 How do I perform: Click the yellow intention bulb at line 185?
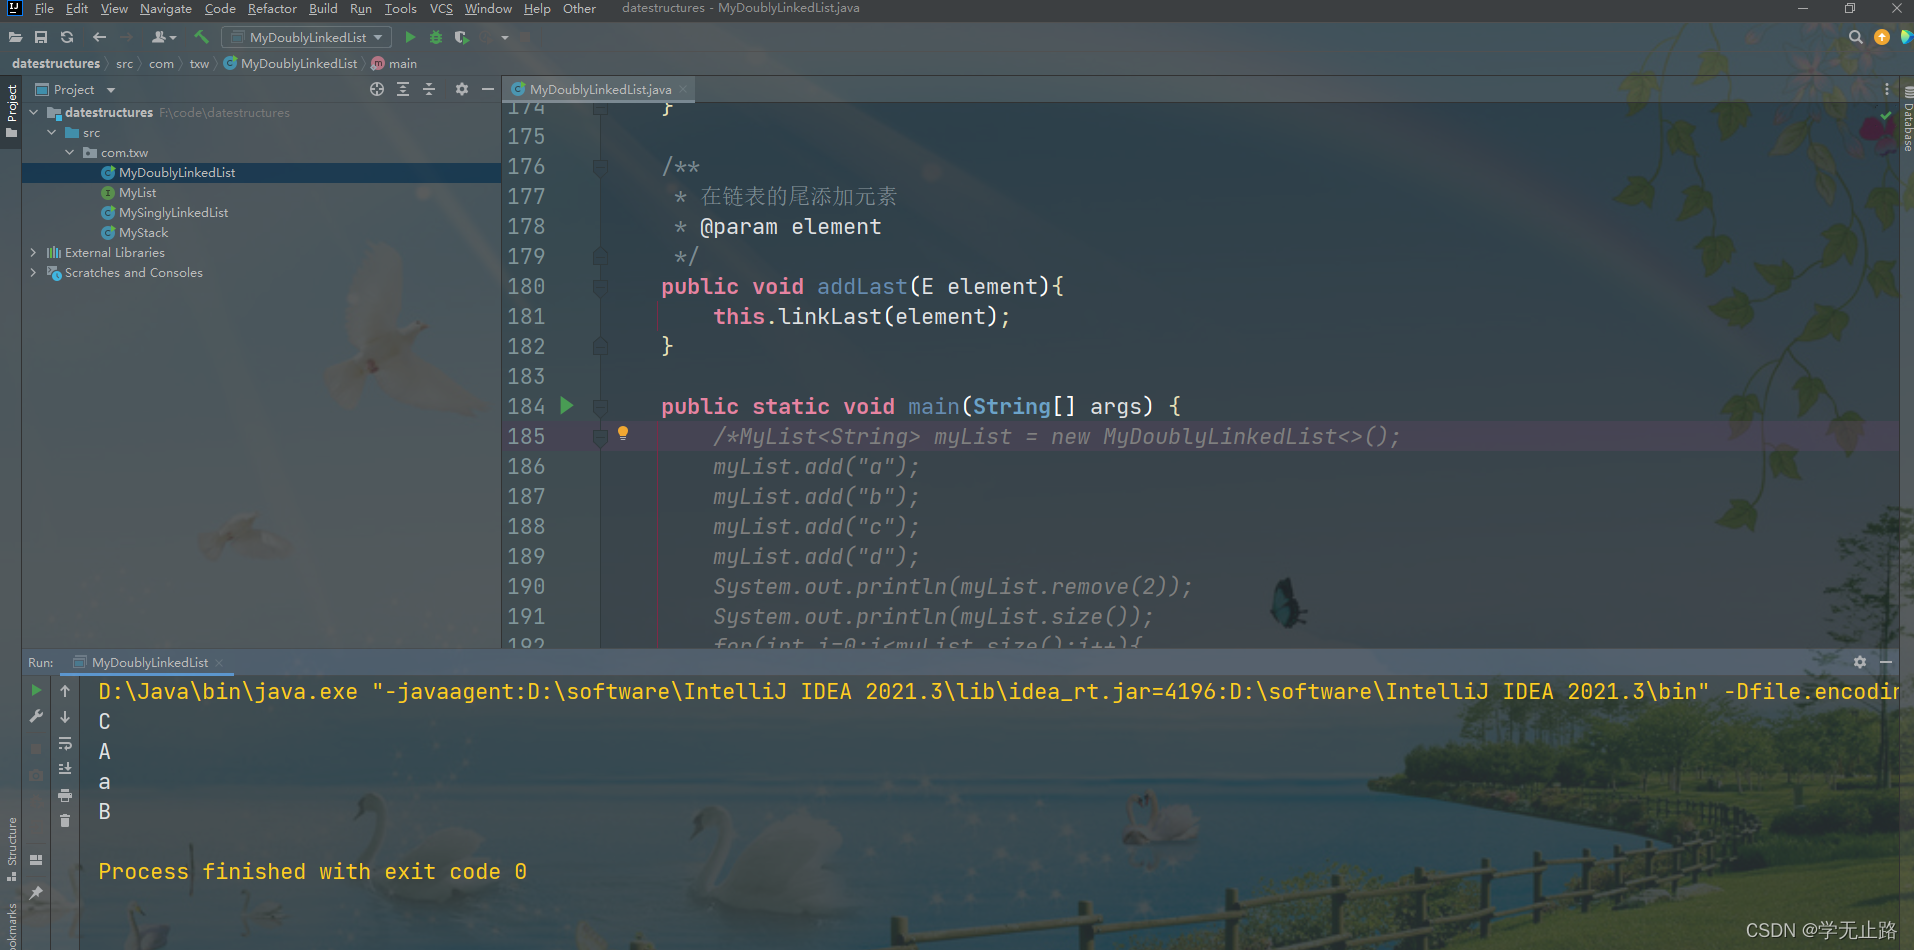623,433
